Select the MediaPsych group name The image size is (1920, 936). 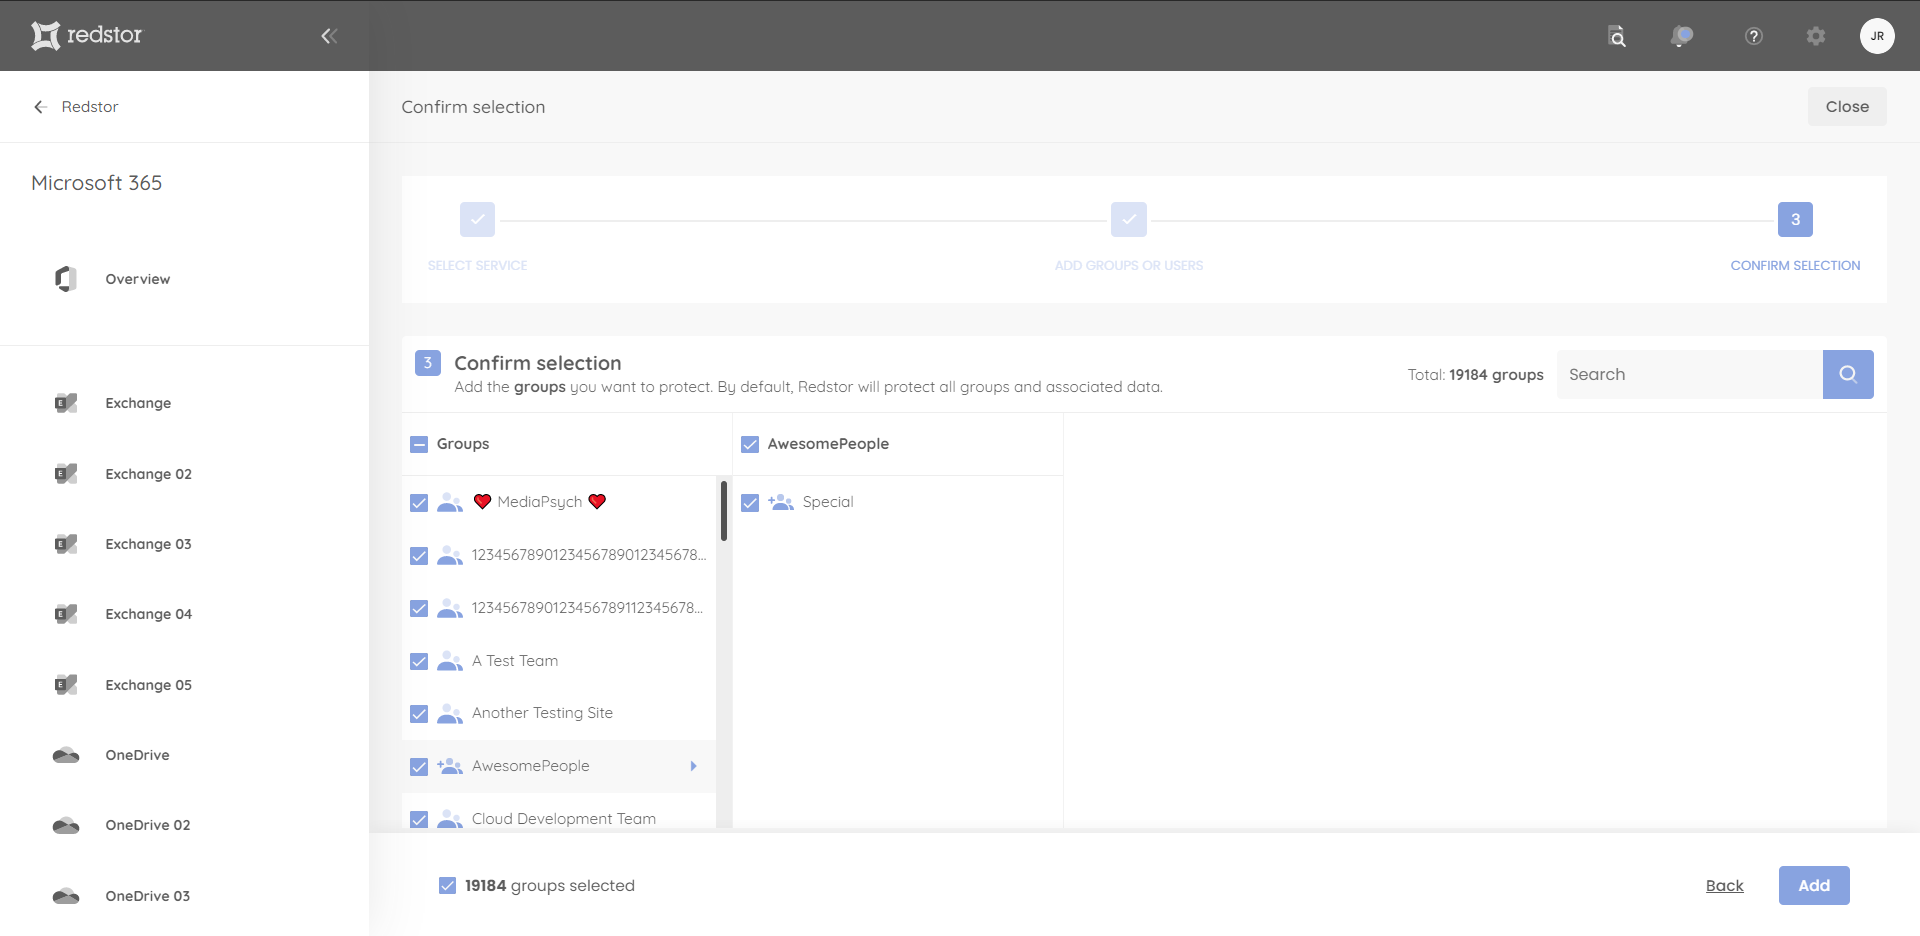click(539, 502)
